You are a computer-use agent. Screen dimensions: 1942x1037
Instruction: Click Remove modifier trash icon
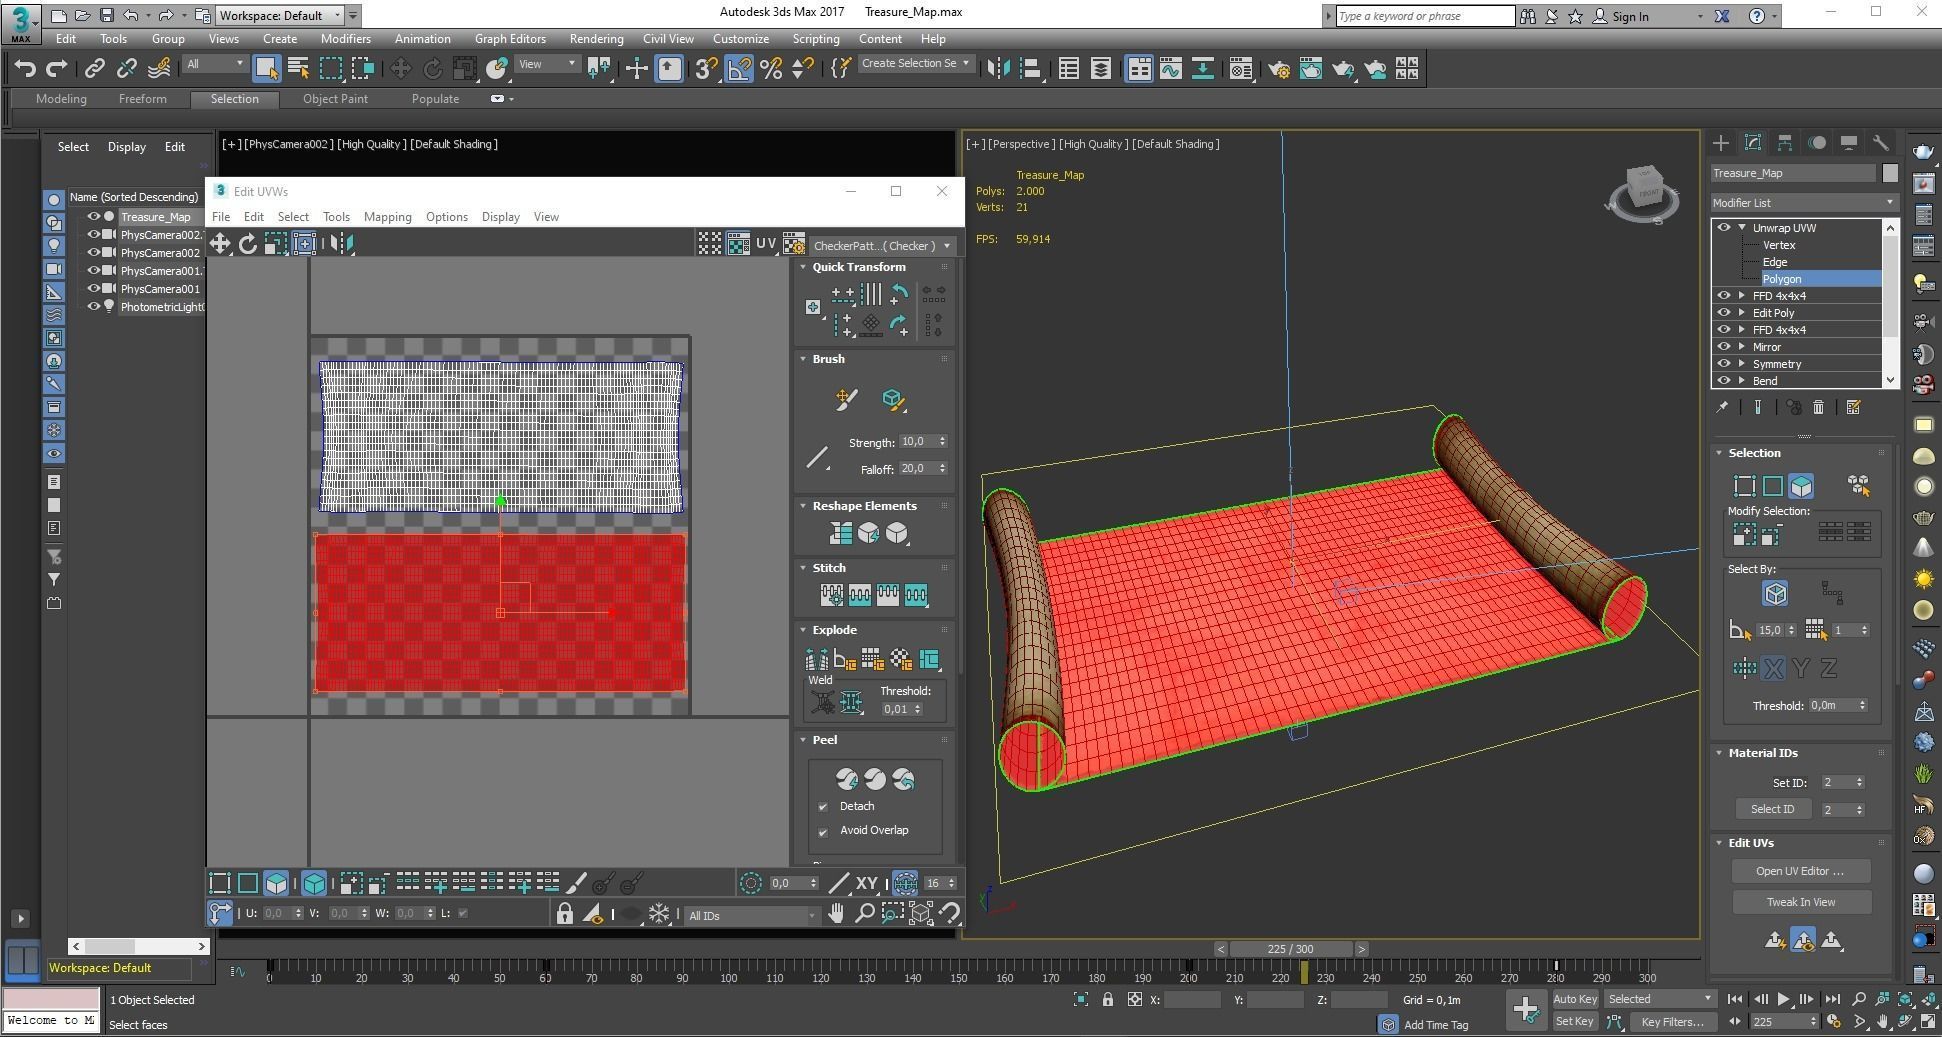coord(1818,407)
